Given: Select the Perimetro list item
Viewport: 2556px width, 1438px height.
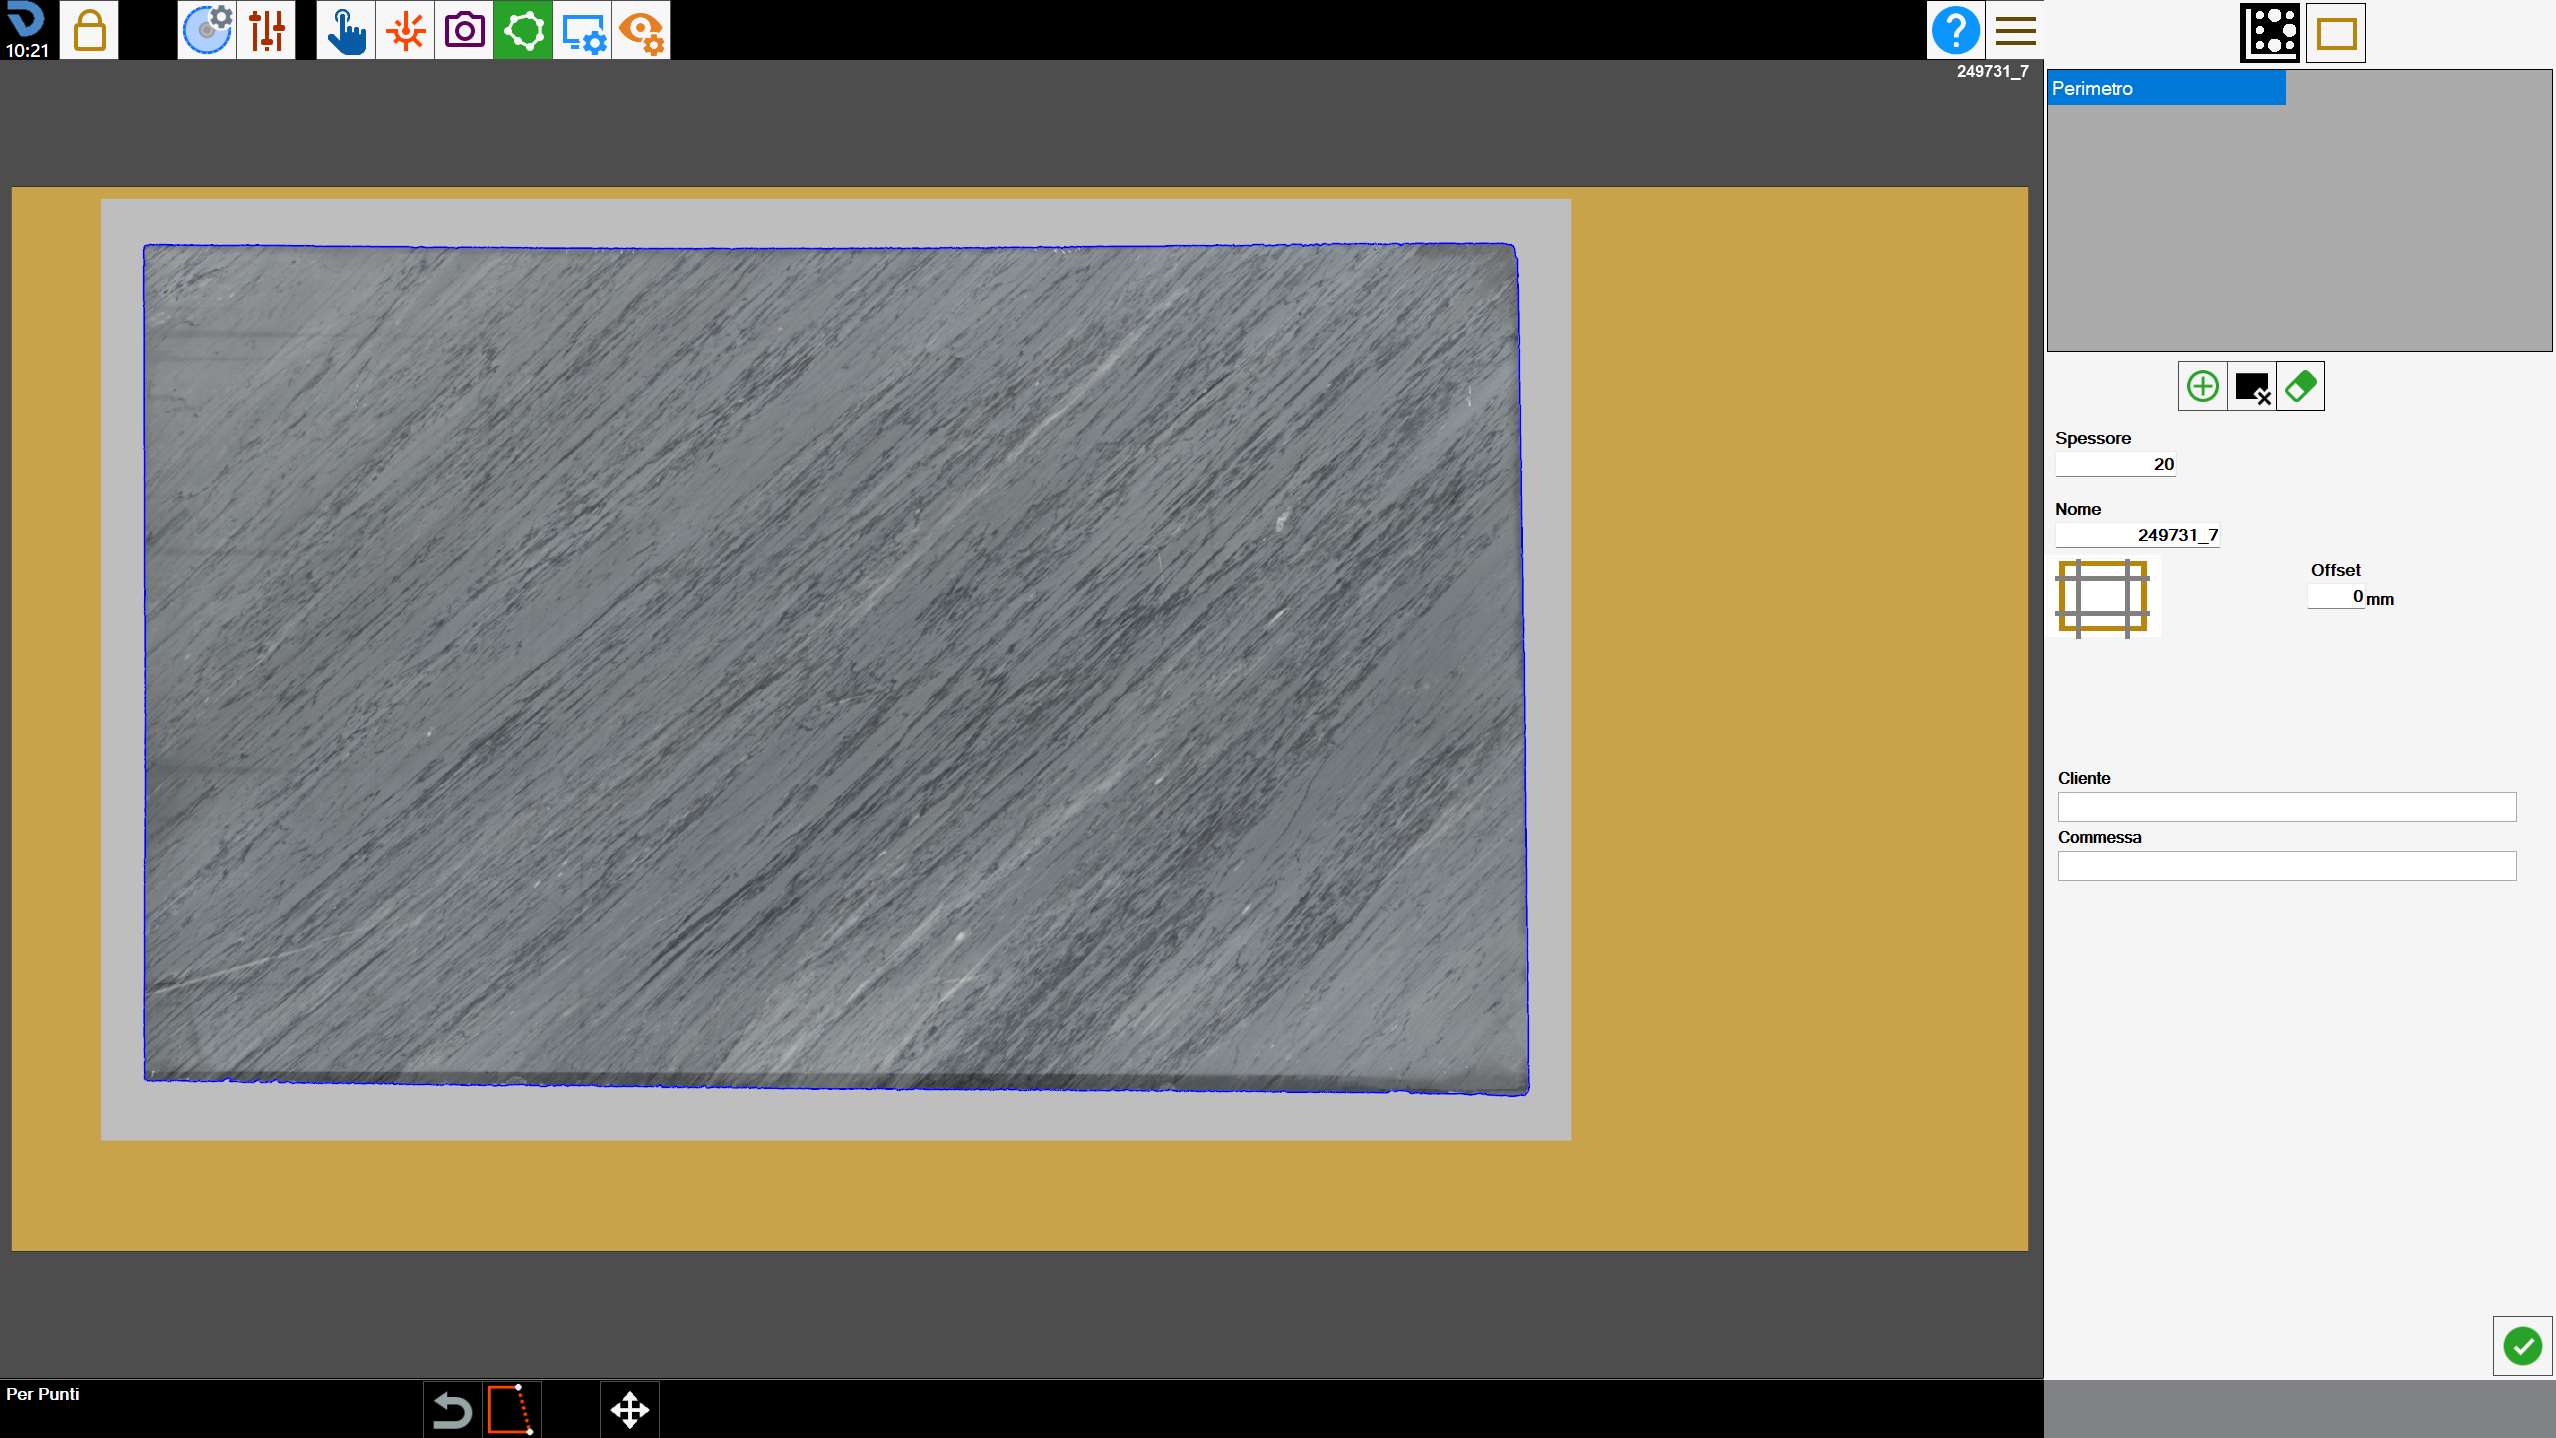Looking at the screenshot, I should click(2166, 88).
